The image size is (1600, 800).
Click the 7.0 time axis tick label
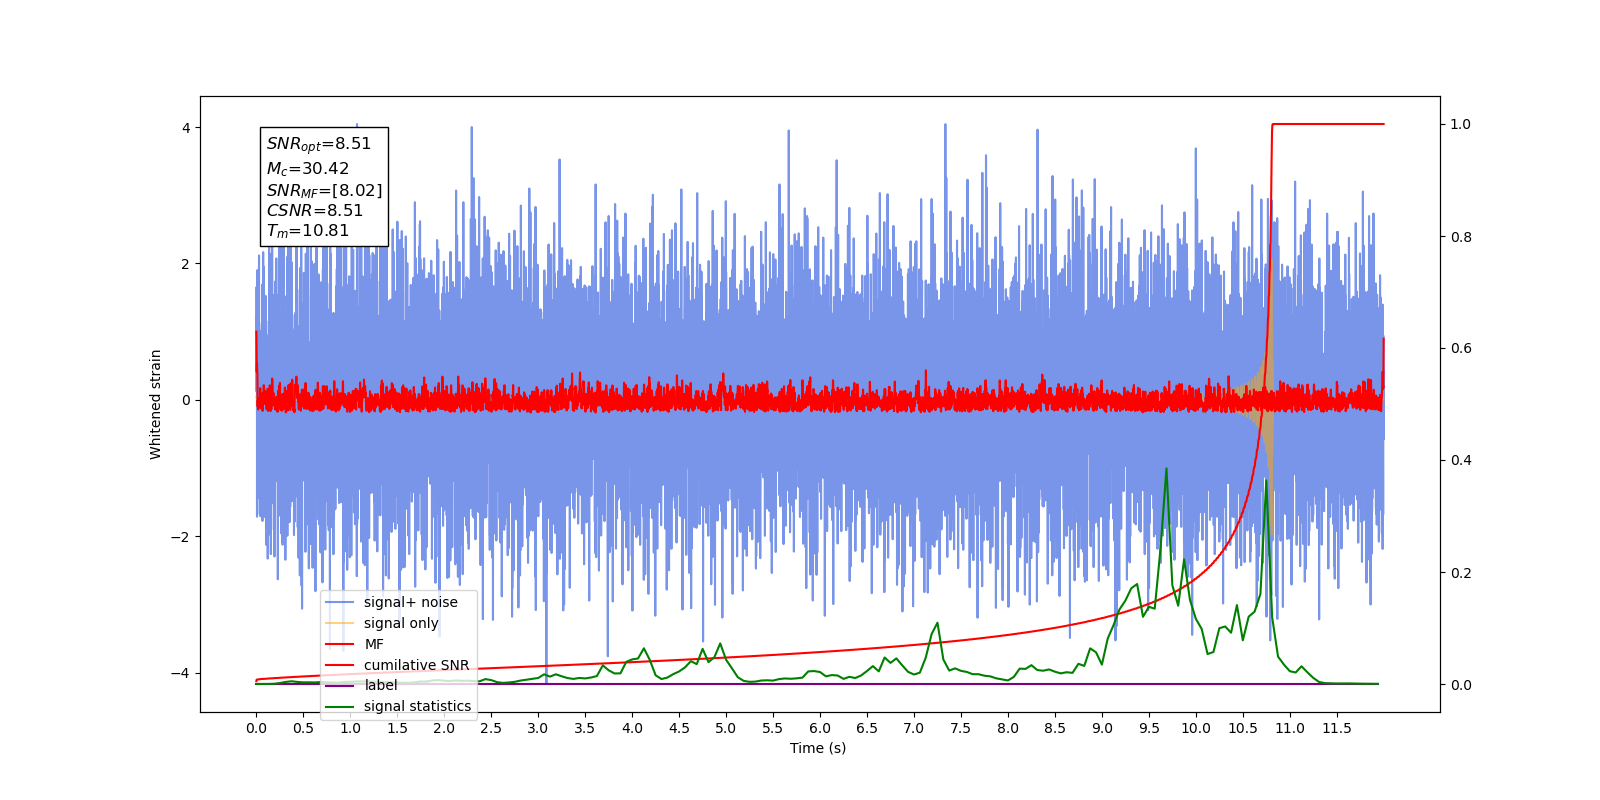pos(914,728)
